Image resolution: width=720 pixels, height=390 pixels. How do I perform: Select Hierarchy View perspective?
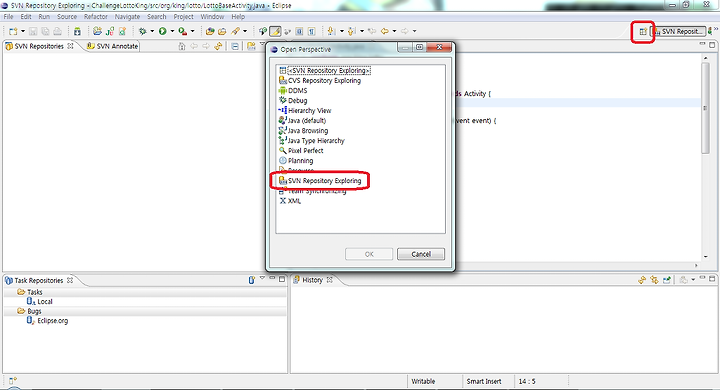305,111
